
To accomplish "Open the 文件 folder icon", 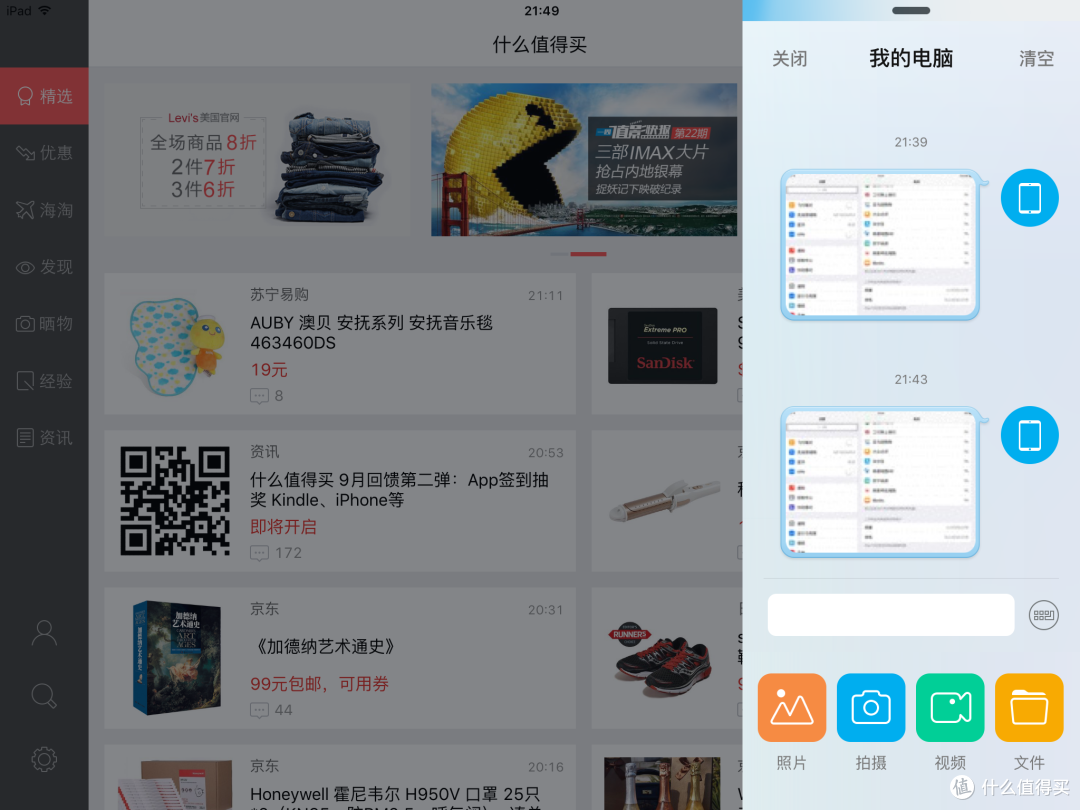I will (1029, 707).
